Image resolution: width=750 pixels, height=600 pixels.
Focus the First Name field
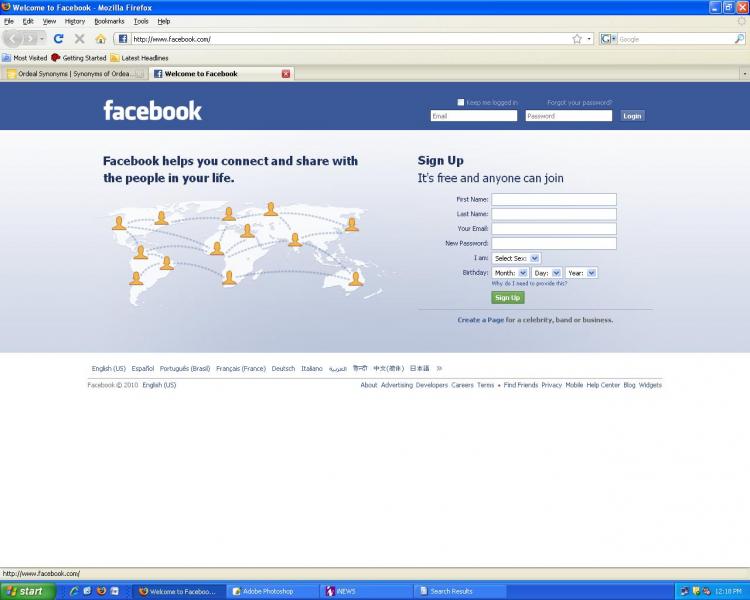coord(554,200)
